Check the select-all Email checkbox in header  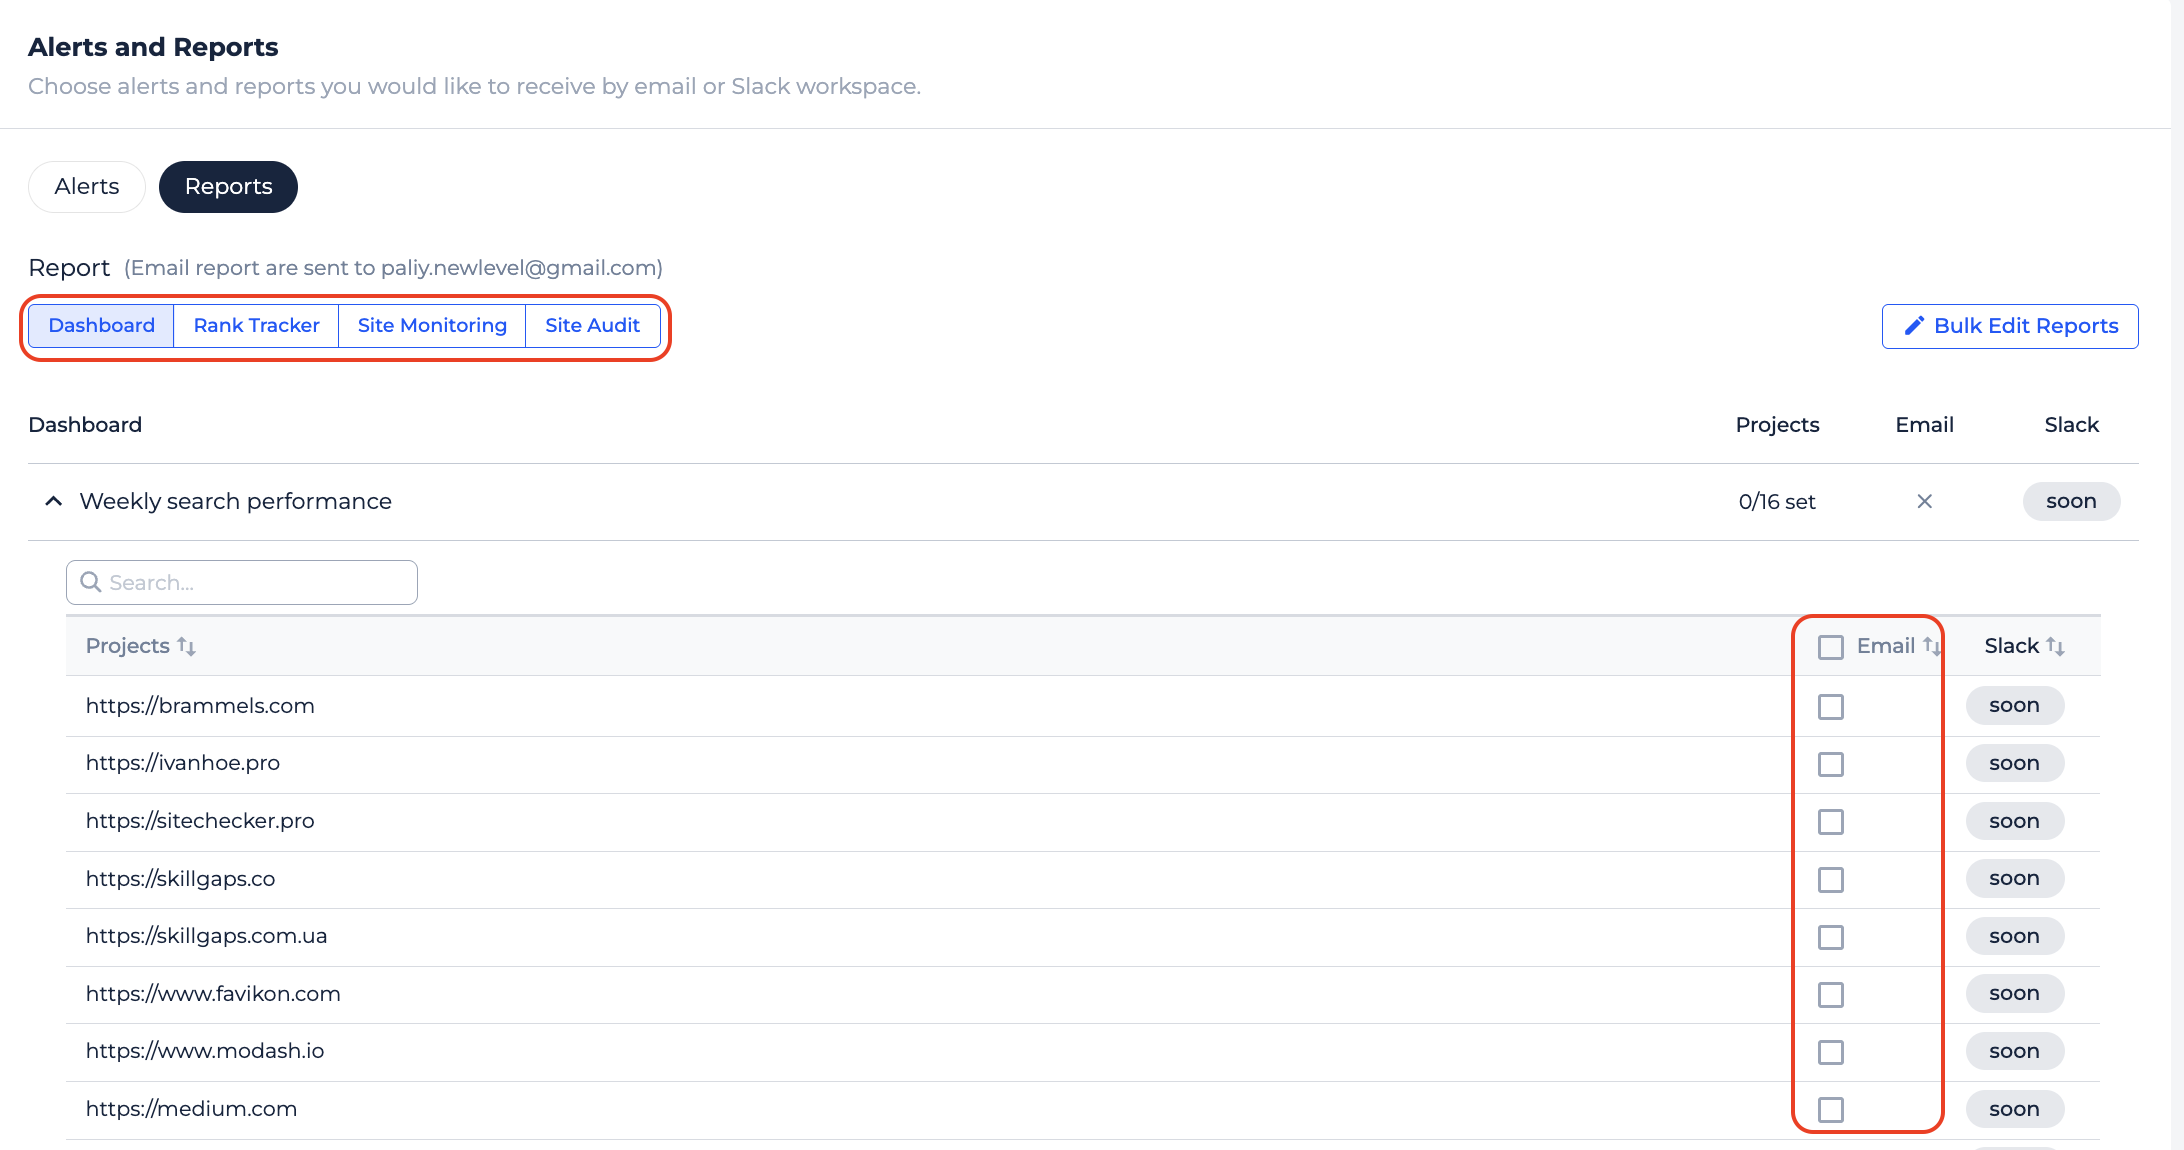(x=1830, y=647)
